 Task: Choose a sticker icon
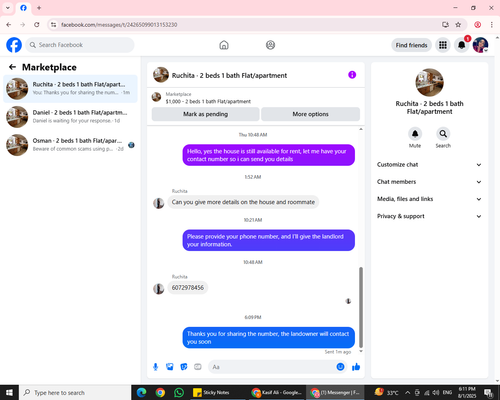pos(184,367)
